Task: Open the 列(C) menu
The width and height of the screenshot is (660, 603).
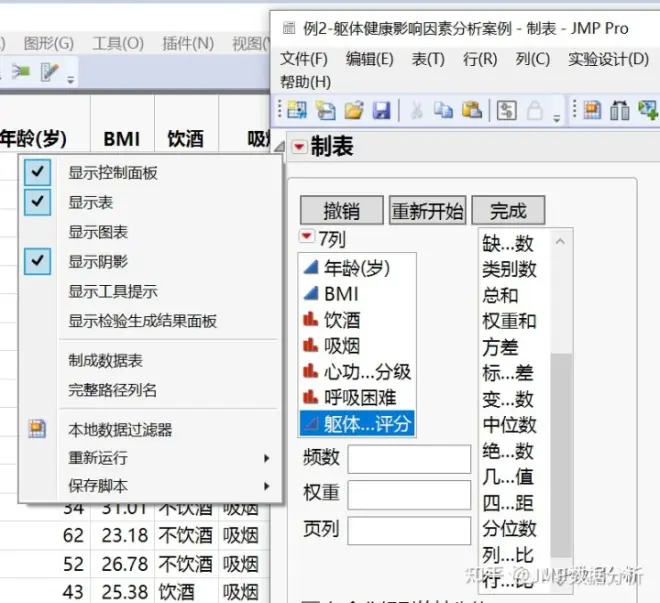Action: pos(532,59)
